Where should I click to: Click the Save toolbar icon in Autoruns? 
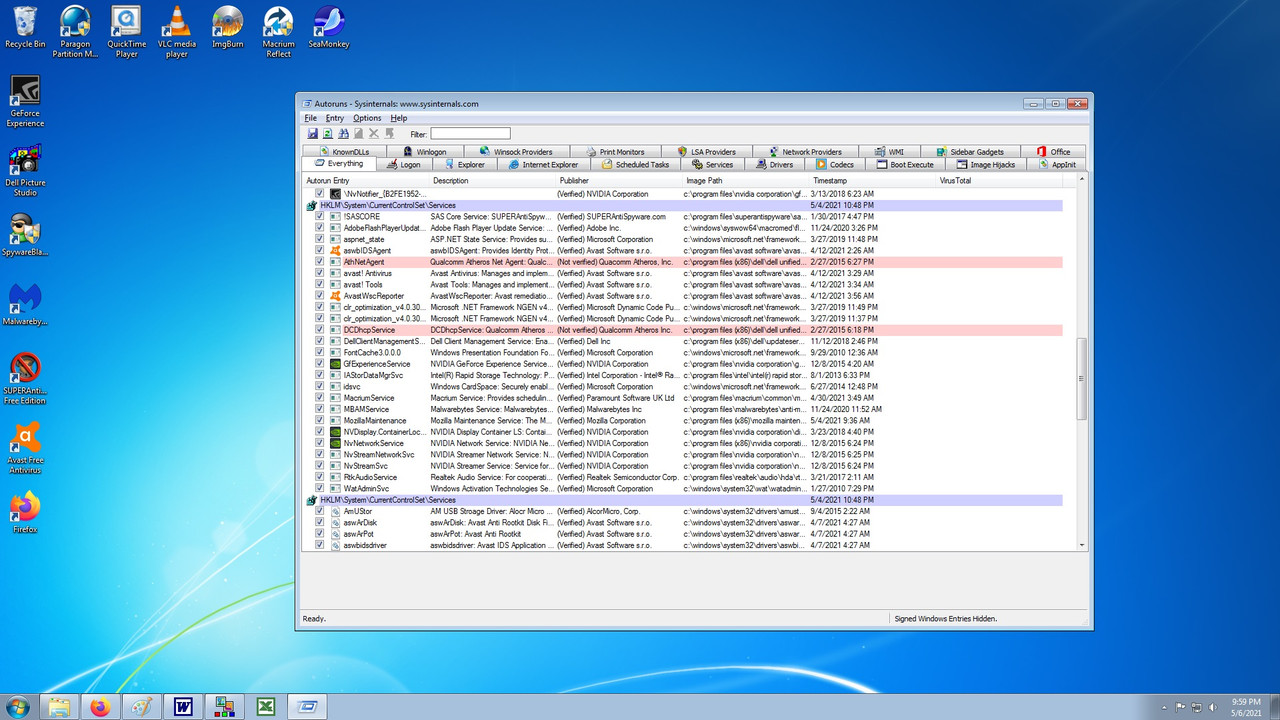[x=313, y=133]
